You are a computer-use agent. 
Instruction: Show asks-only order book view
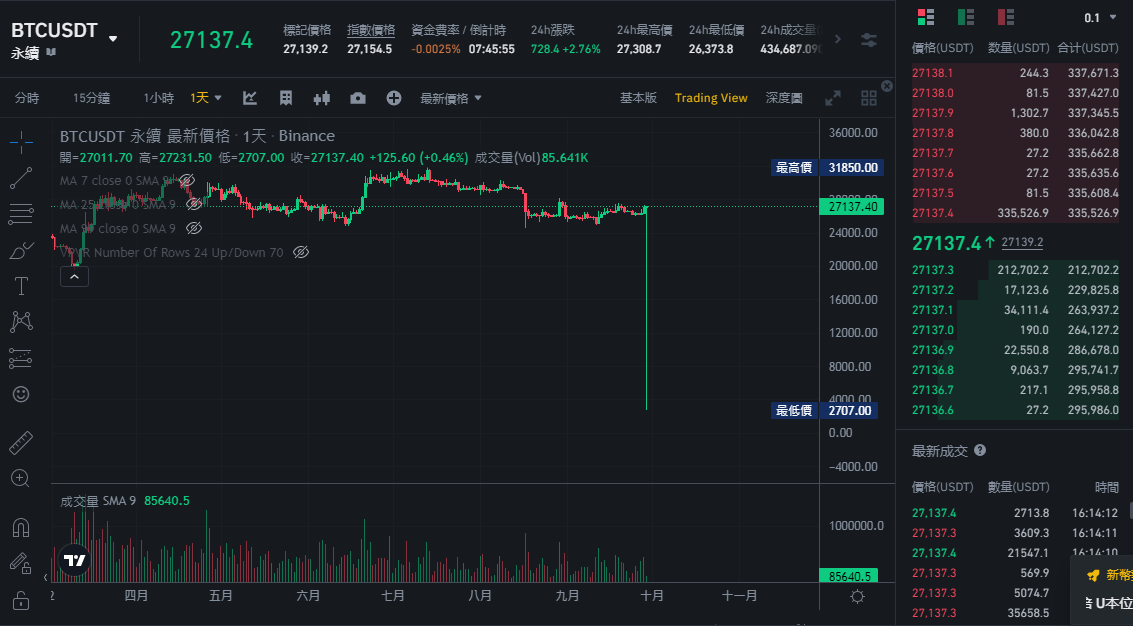[x=1005, y=17]
